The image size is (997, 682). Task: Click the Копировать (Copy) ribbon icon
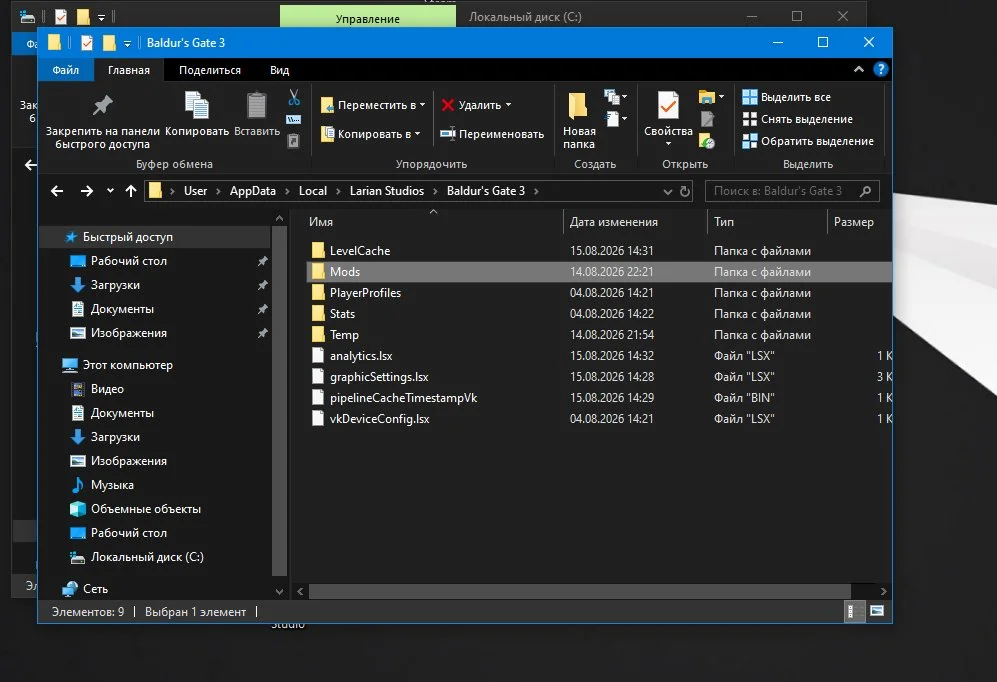coord(196,106)
